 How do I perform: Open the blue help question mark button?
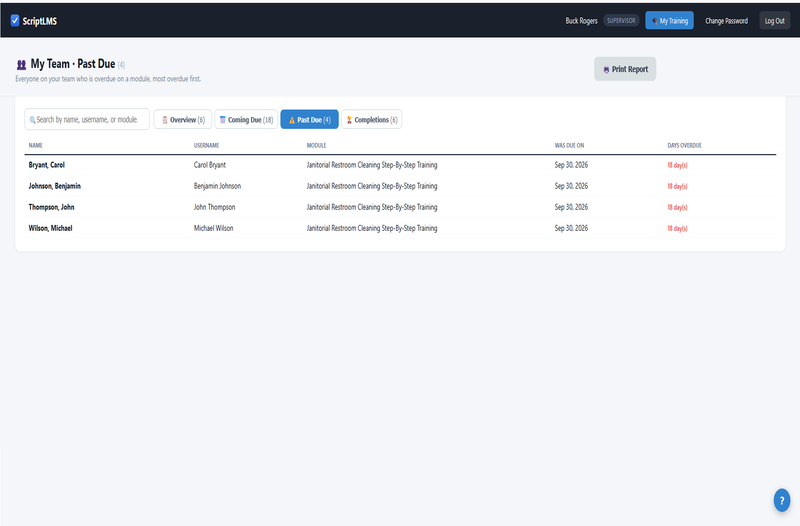click(782, 500)
